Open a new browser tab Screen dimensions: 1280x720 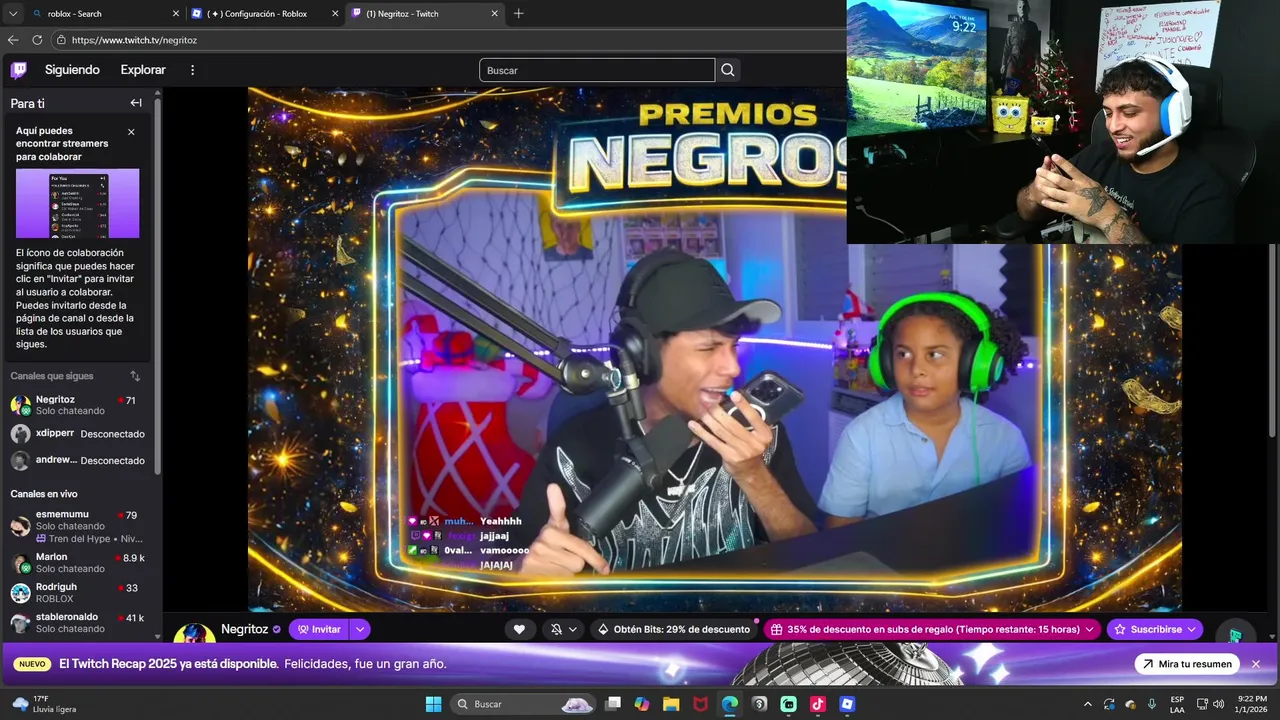(518, 14)
